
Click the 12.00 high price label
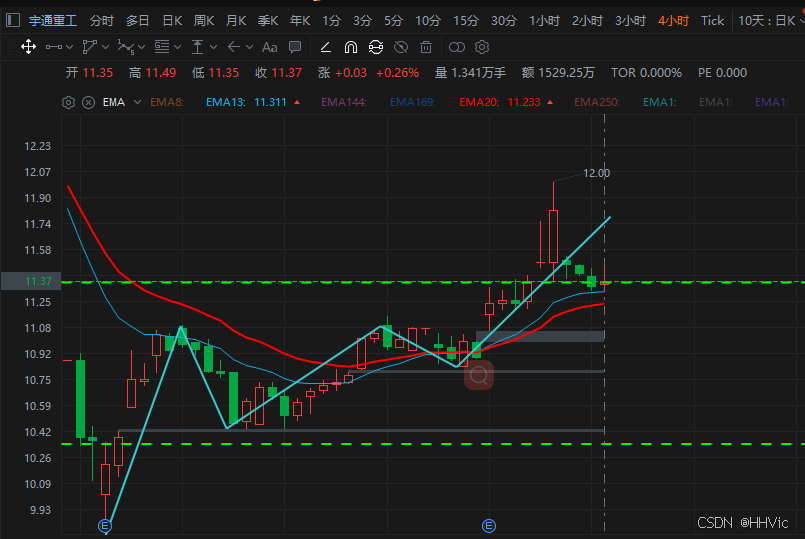click(597, 173)
